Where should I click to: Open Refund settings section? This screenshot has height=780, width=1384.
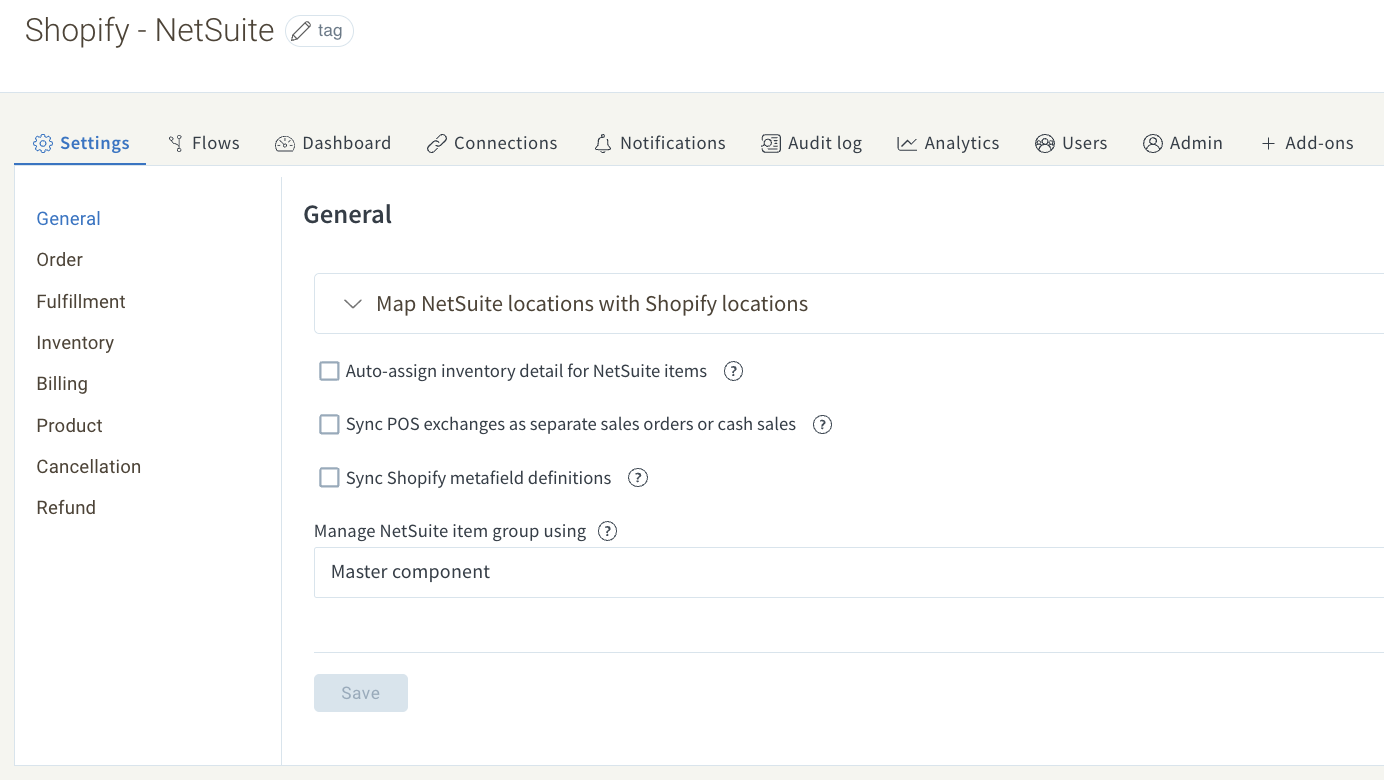(x=66, y=508)
